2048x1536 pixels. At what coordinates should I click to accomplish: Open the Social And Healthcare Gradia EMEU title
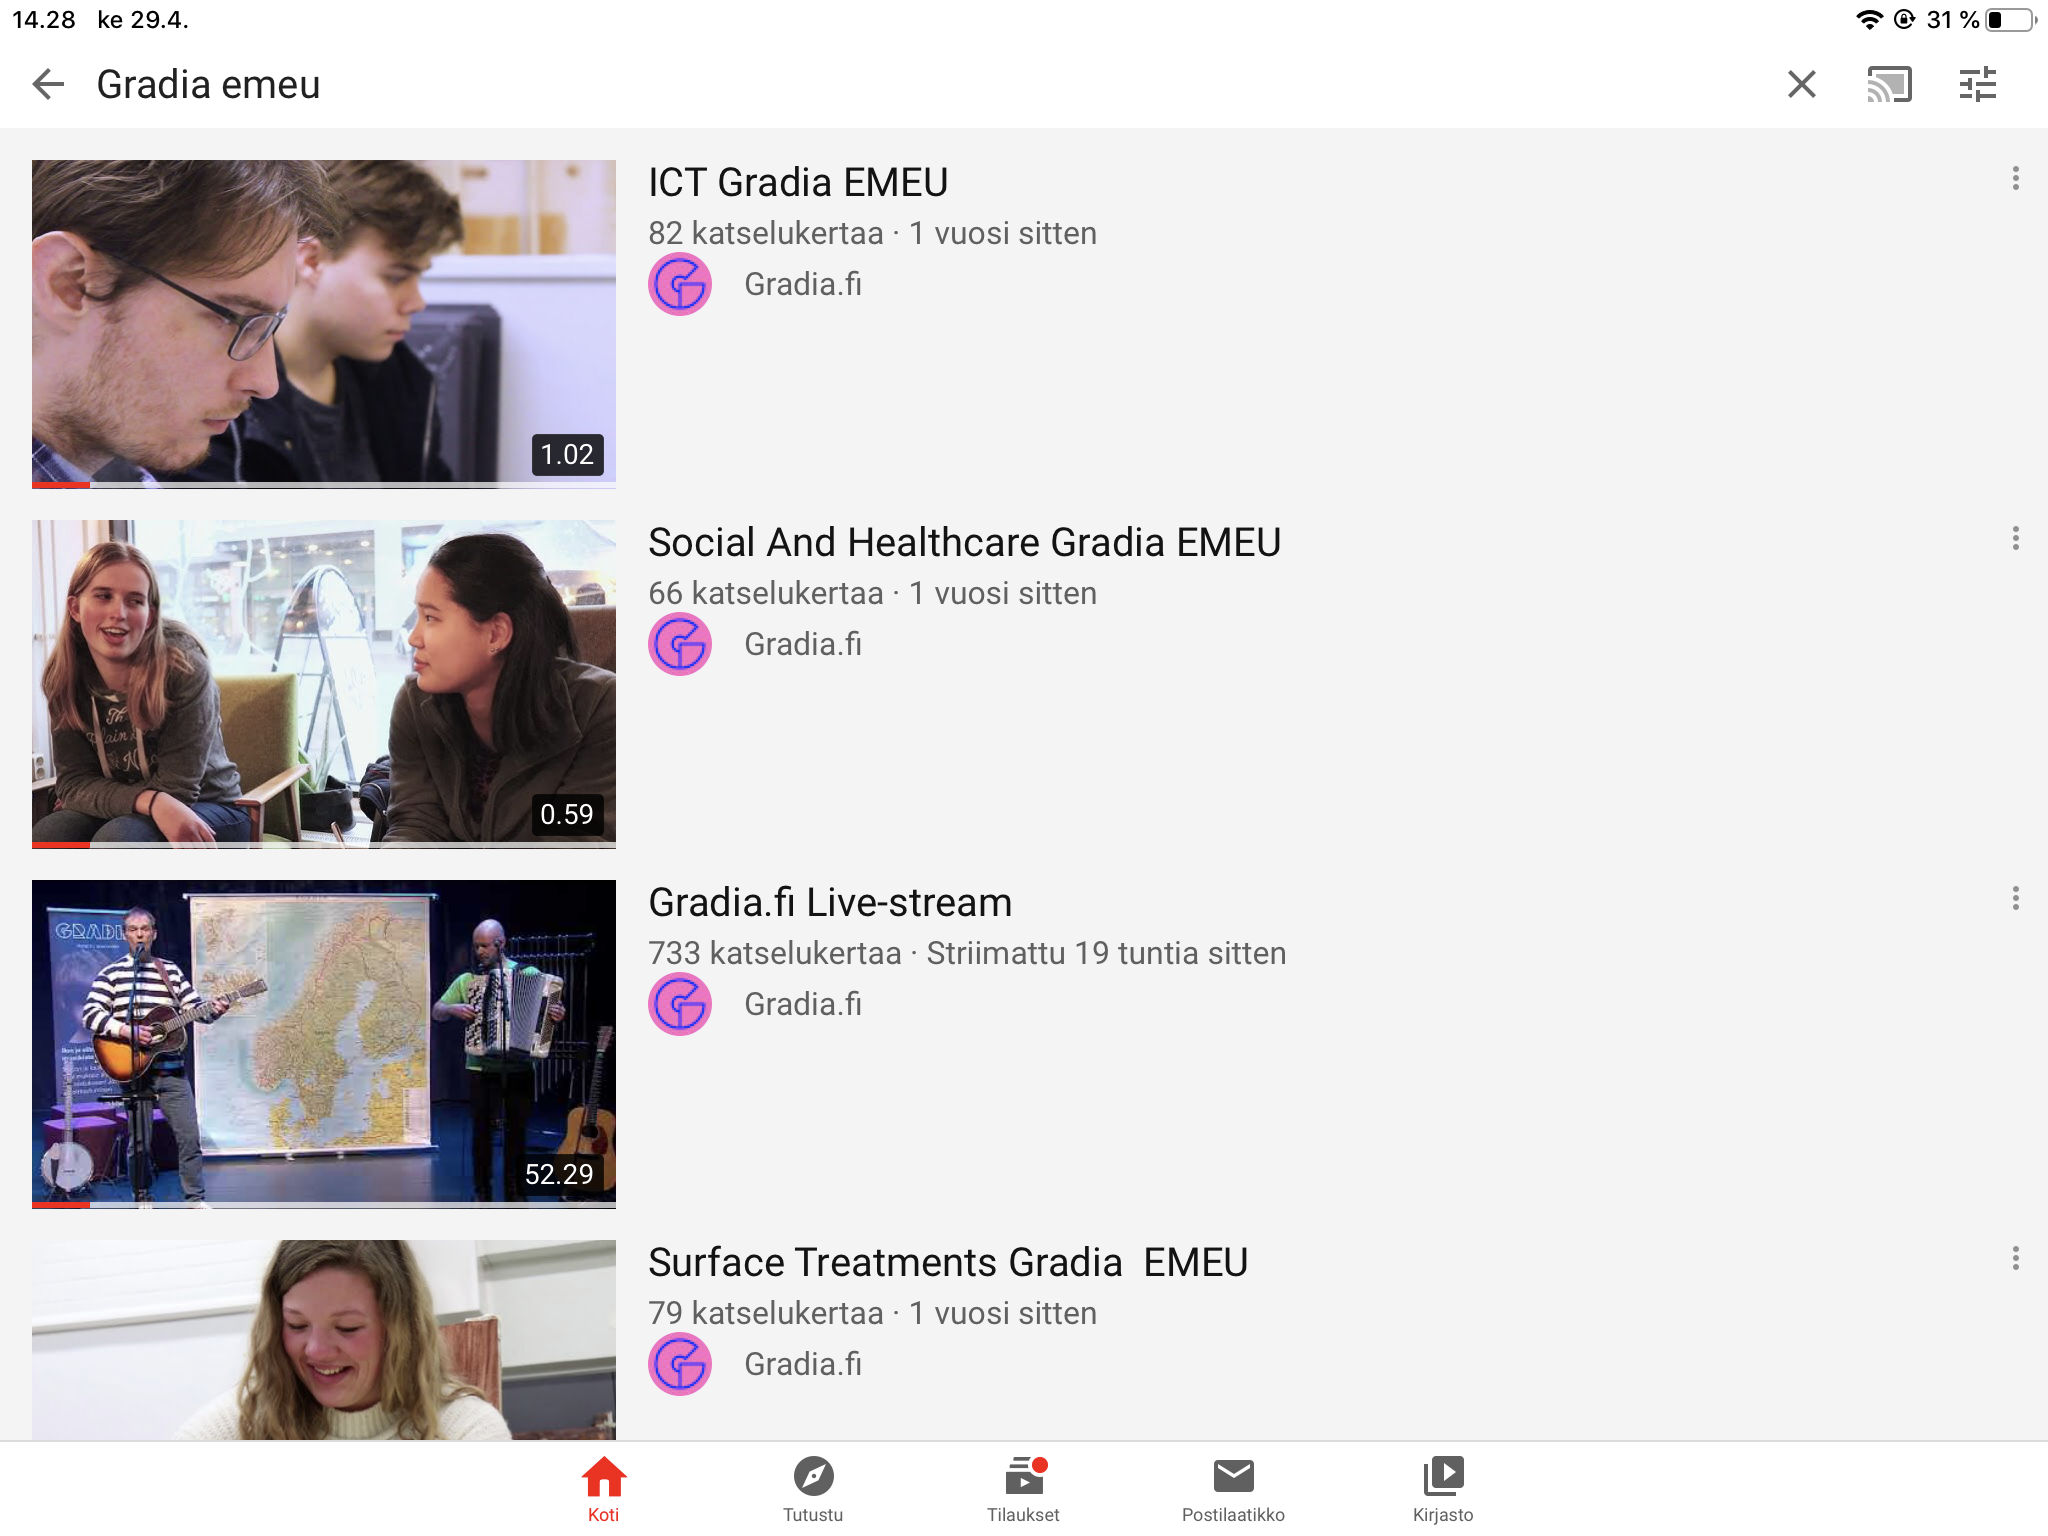click(964, 543)
